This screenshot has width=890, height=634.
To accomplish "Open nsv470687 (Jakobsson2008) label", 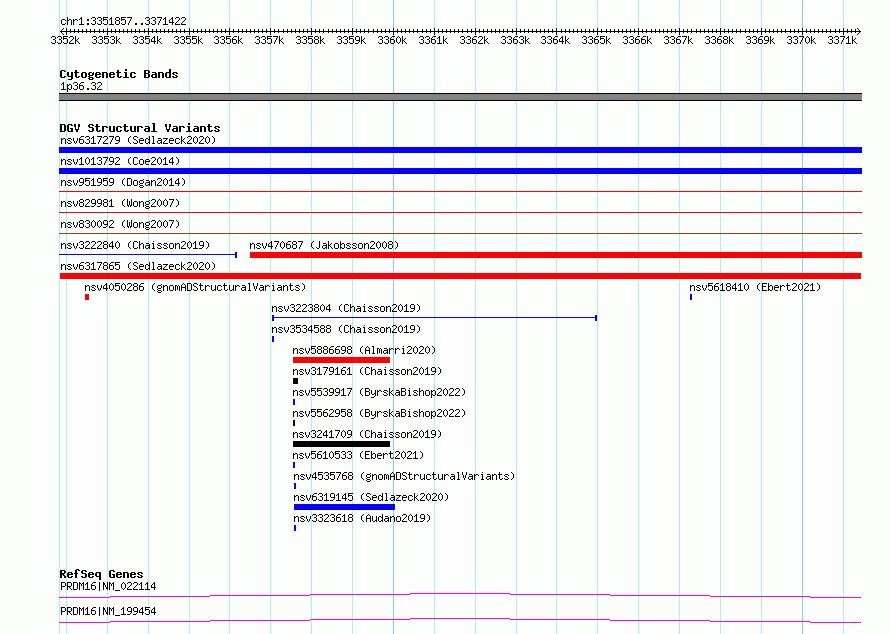I will 324,245.
